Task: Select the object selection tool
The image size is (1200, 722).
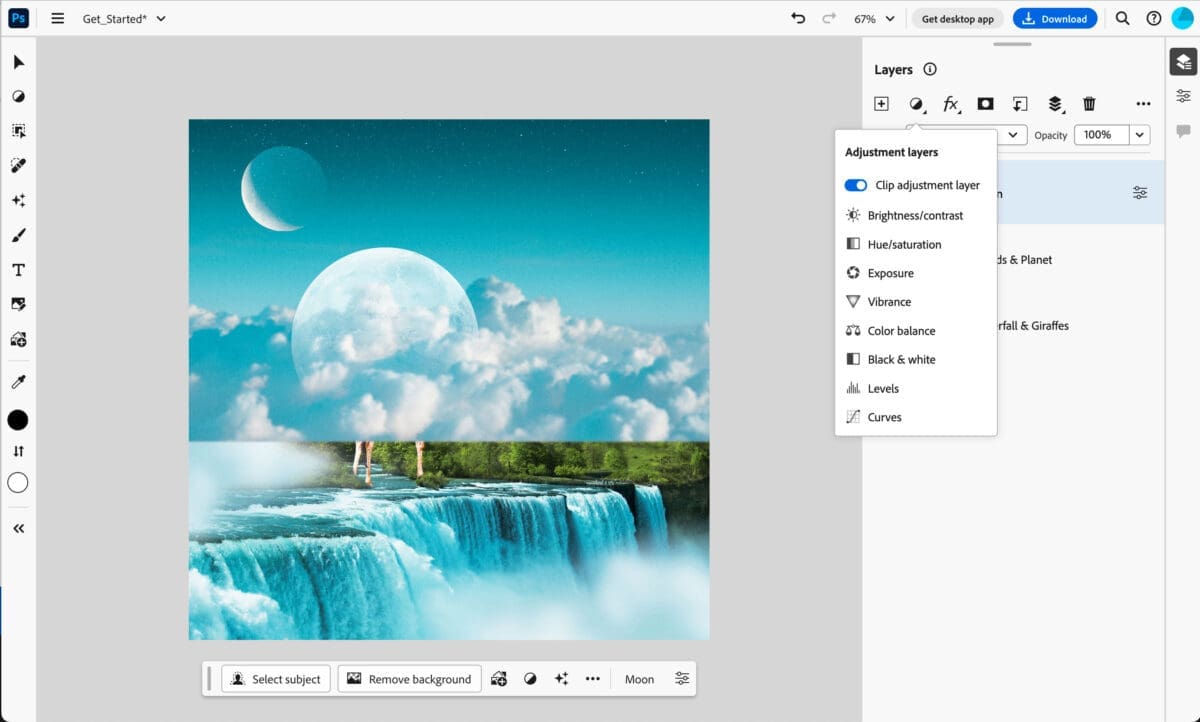Action: coord(18,131)
